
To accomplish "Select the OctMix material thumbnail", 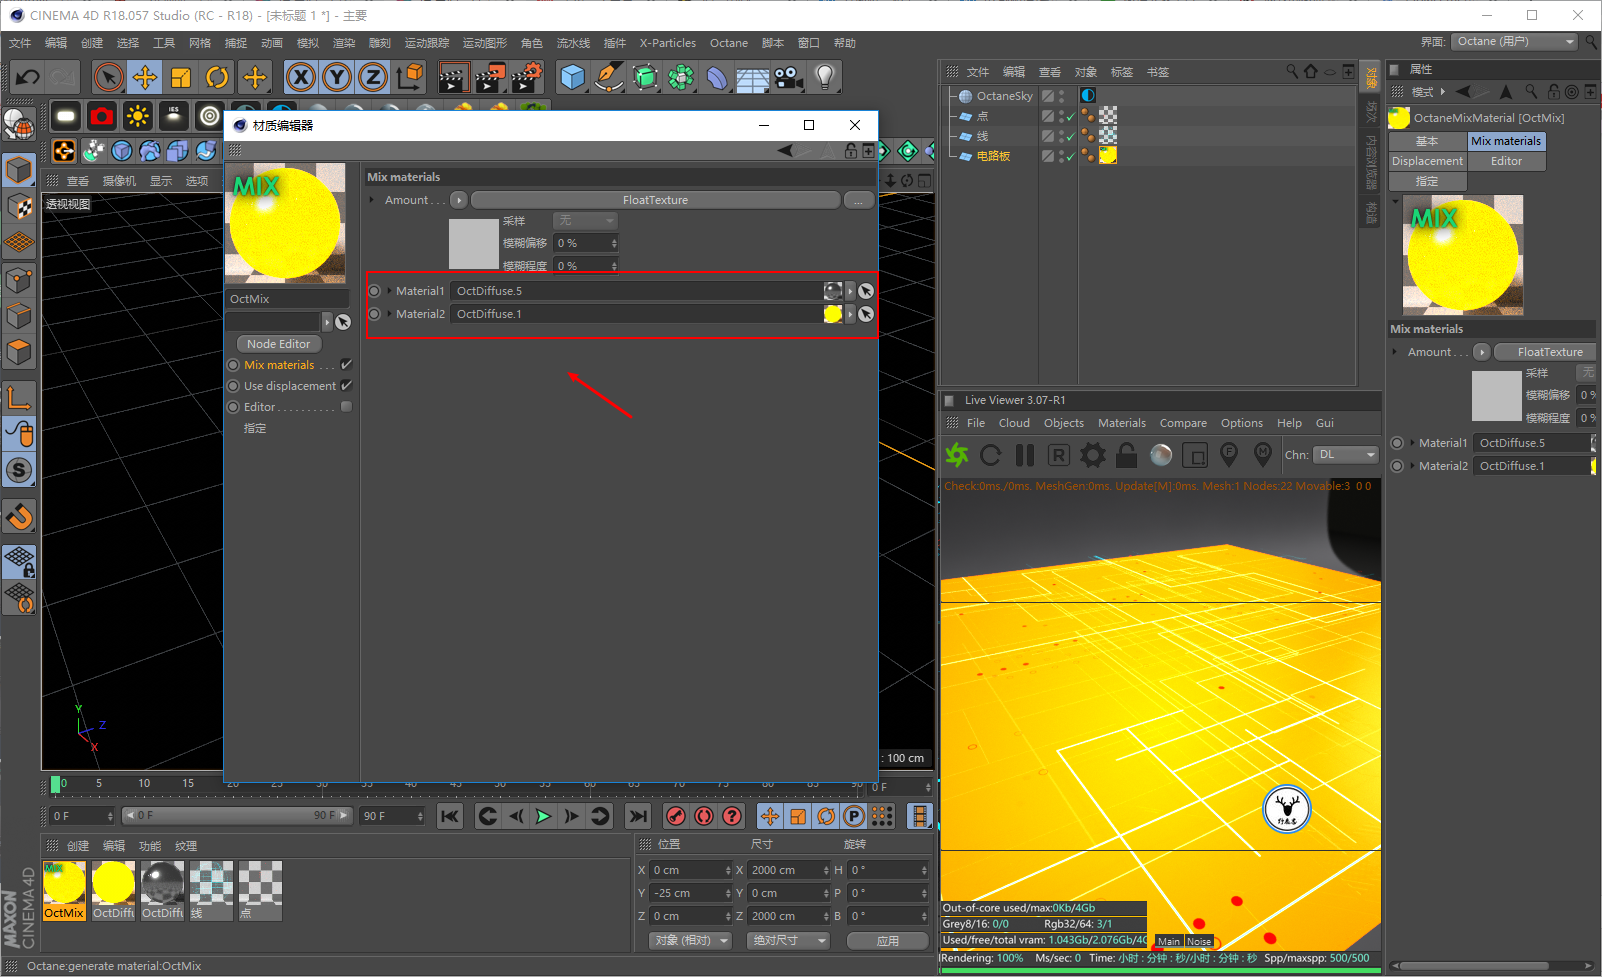I will click(x=64, y=885).
